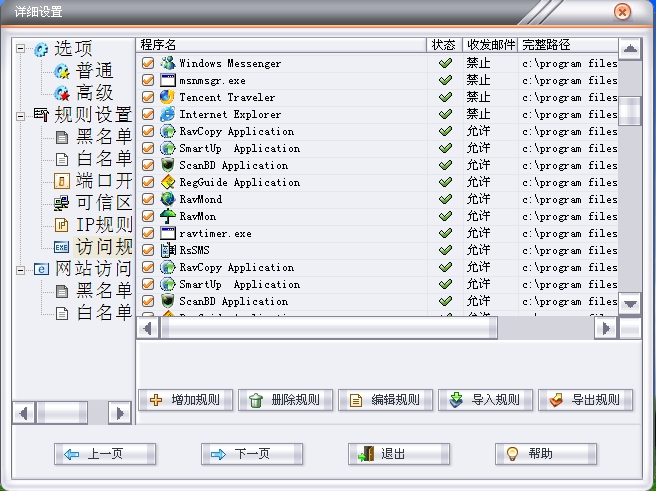Open 编辑规则 to edit rule
This screenshot has height=491, width=656.
click(x=385, y=400)
